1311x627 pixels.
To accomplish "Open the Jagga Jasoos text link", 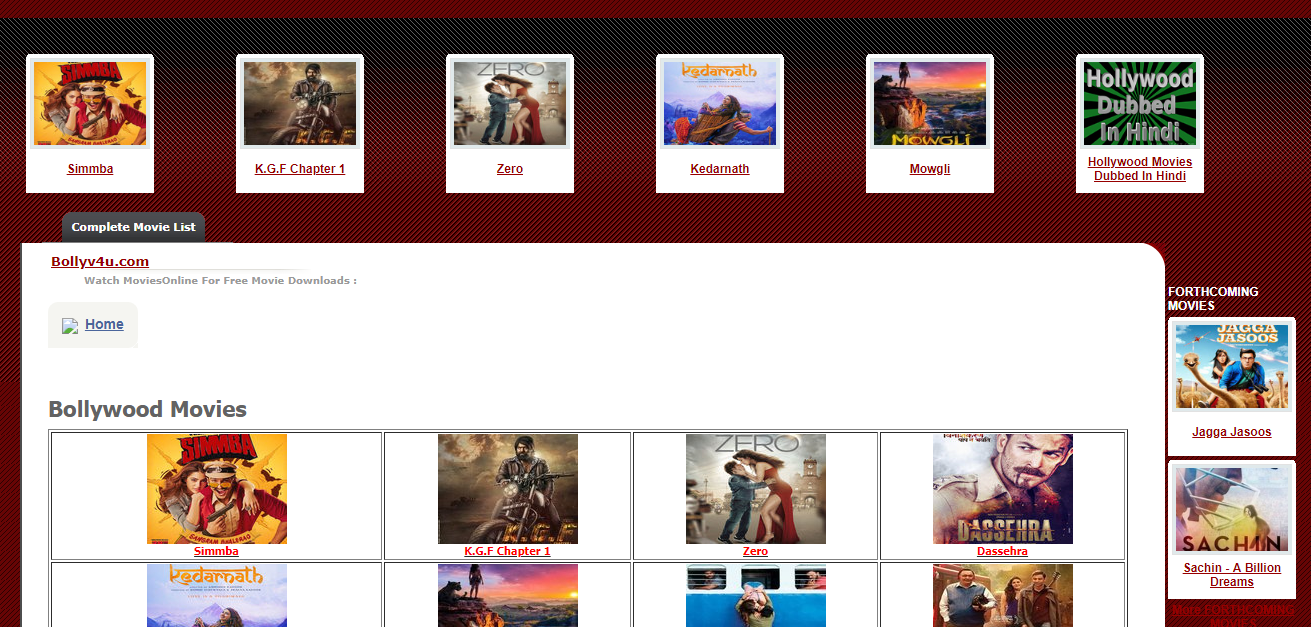I will coord(1232,432).
